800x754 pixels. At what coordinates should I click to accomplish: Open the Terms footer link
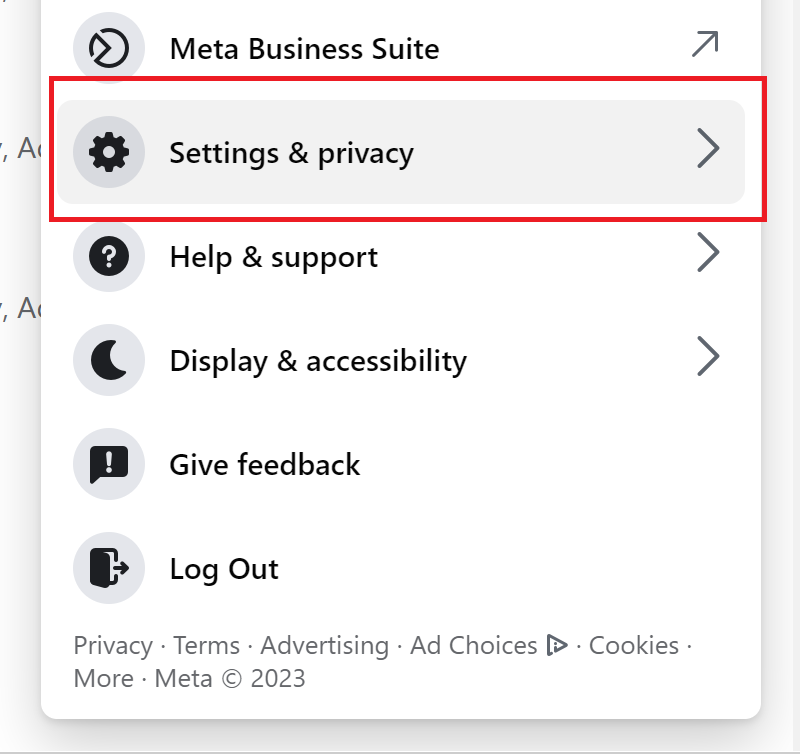coord(207,645)
